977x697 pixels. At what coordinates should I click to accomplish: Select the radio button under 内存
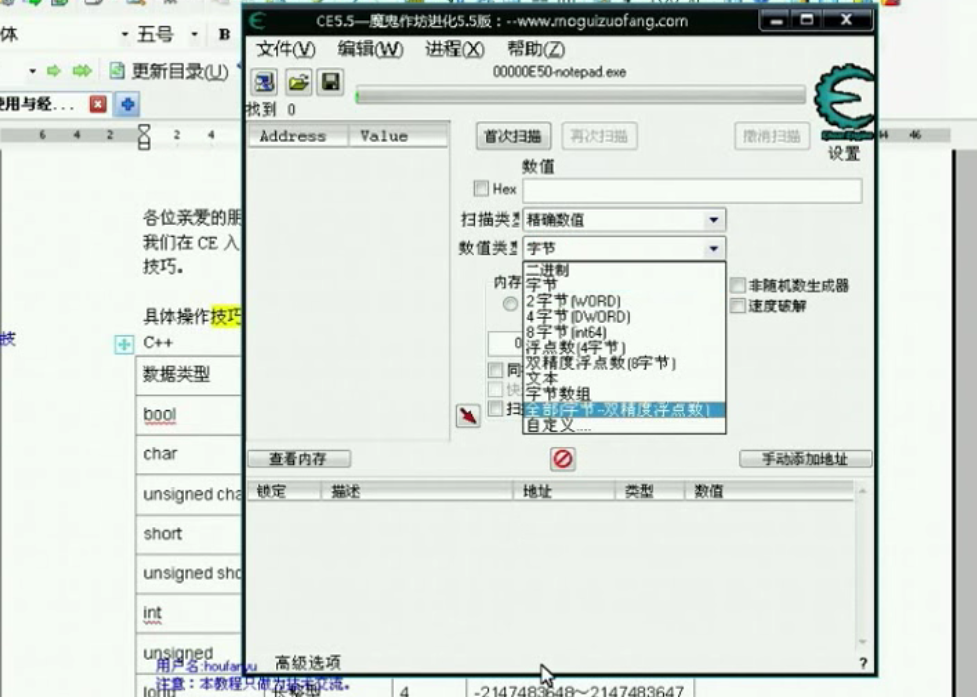click(x=510, y=304)
